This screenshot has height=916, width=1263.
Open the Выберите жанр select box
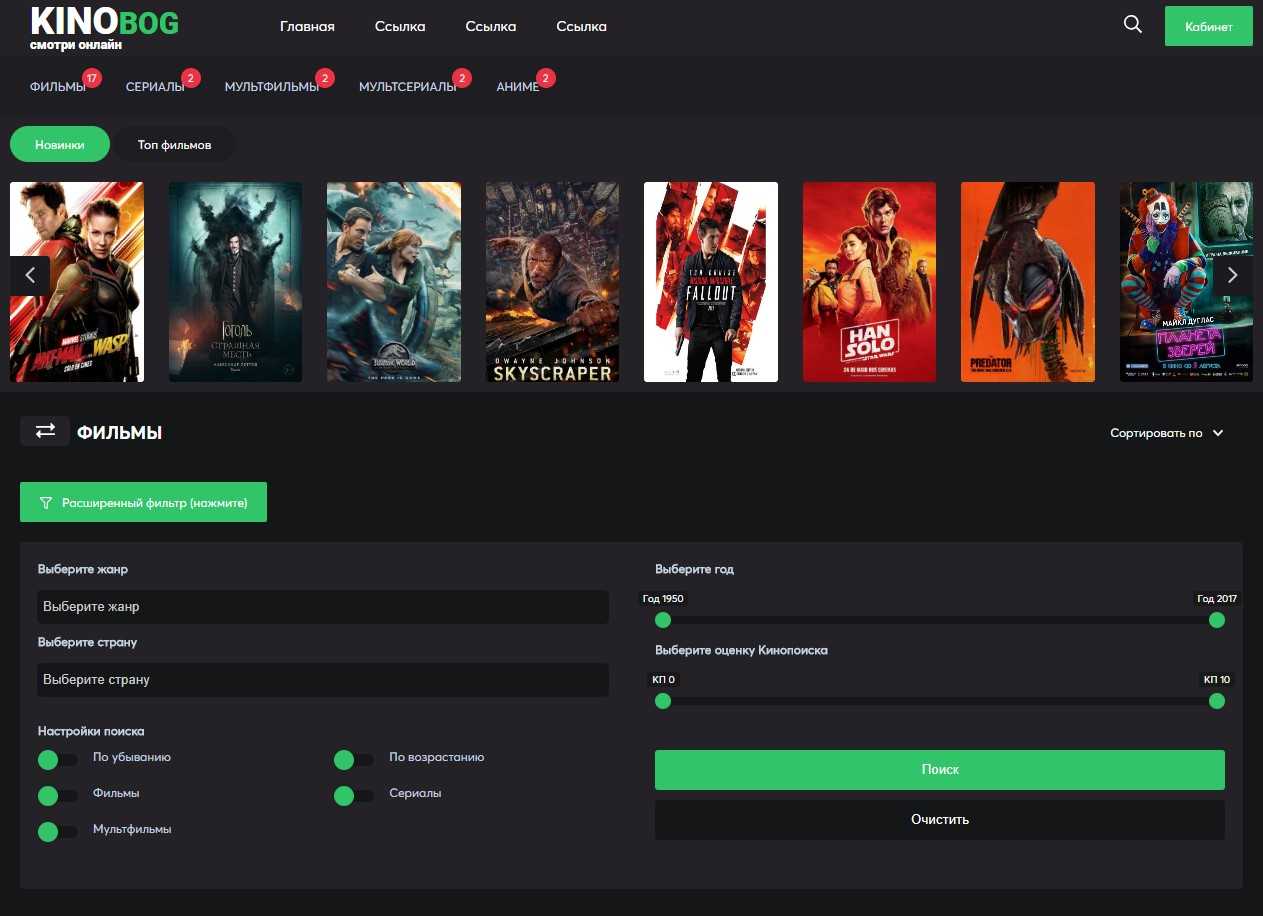pos(323,607)
